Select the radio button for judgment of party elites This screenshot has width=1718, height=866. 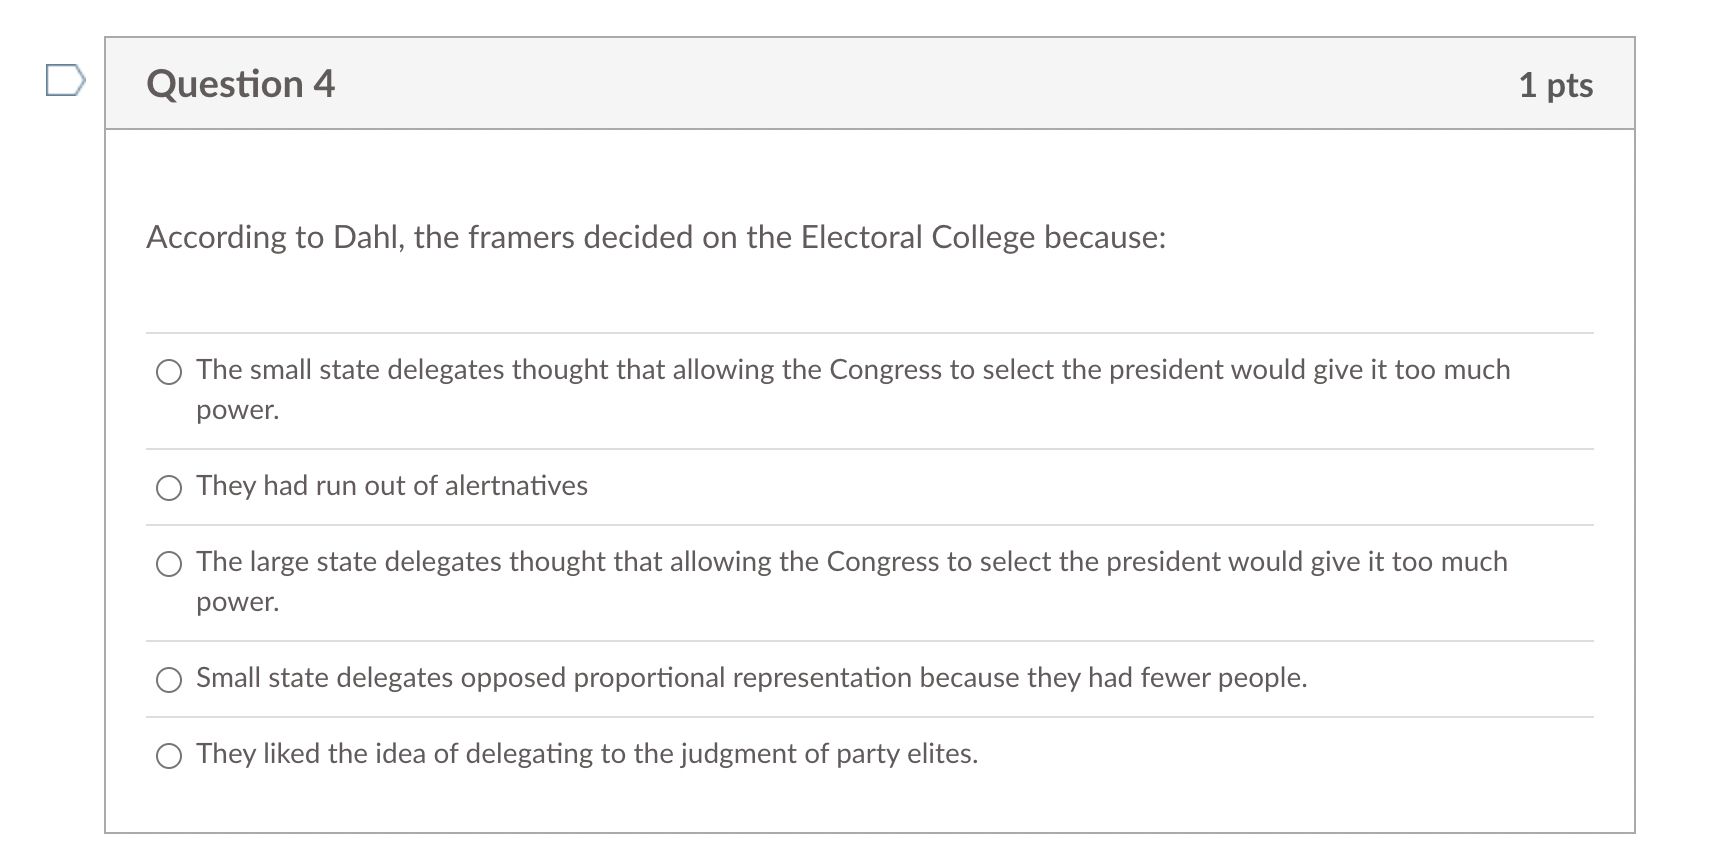pyautogui.click(x=169, y=756)
